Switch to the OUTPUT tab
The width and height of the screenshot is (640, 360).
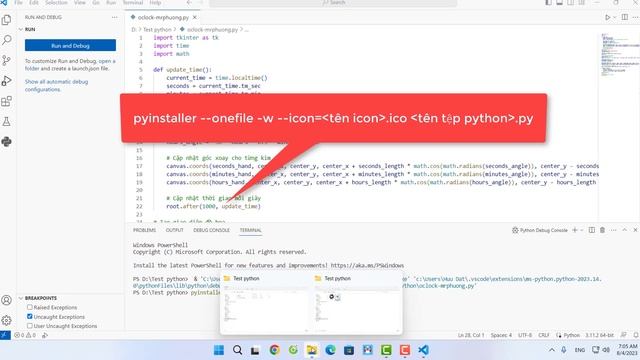click(175, 230)
